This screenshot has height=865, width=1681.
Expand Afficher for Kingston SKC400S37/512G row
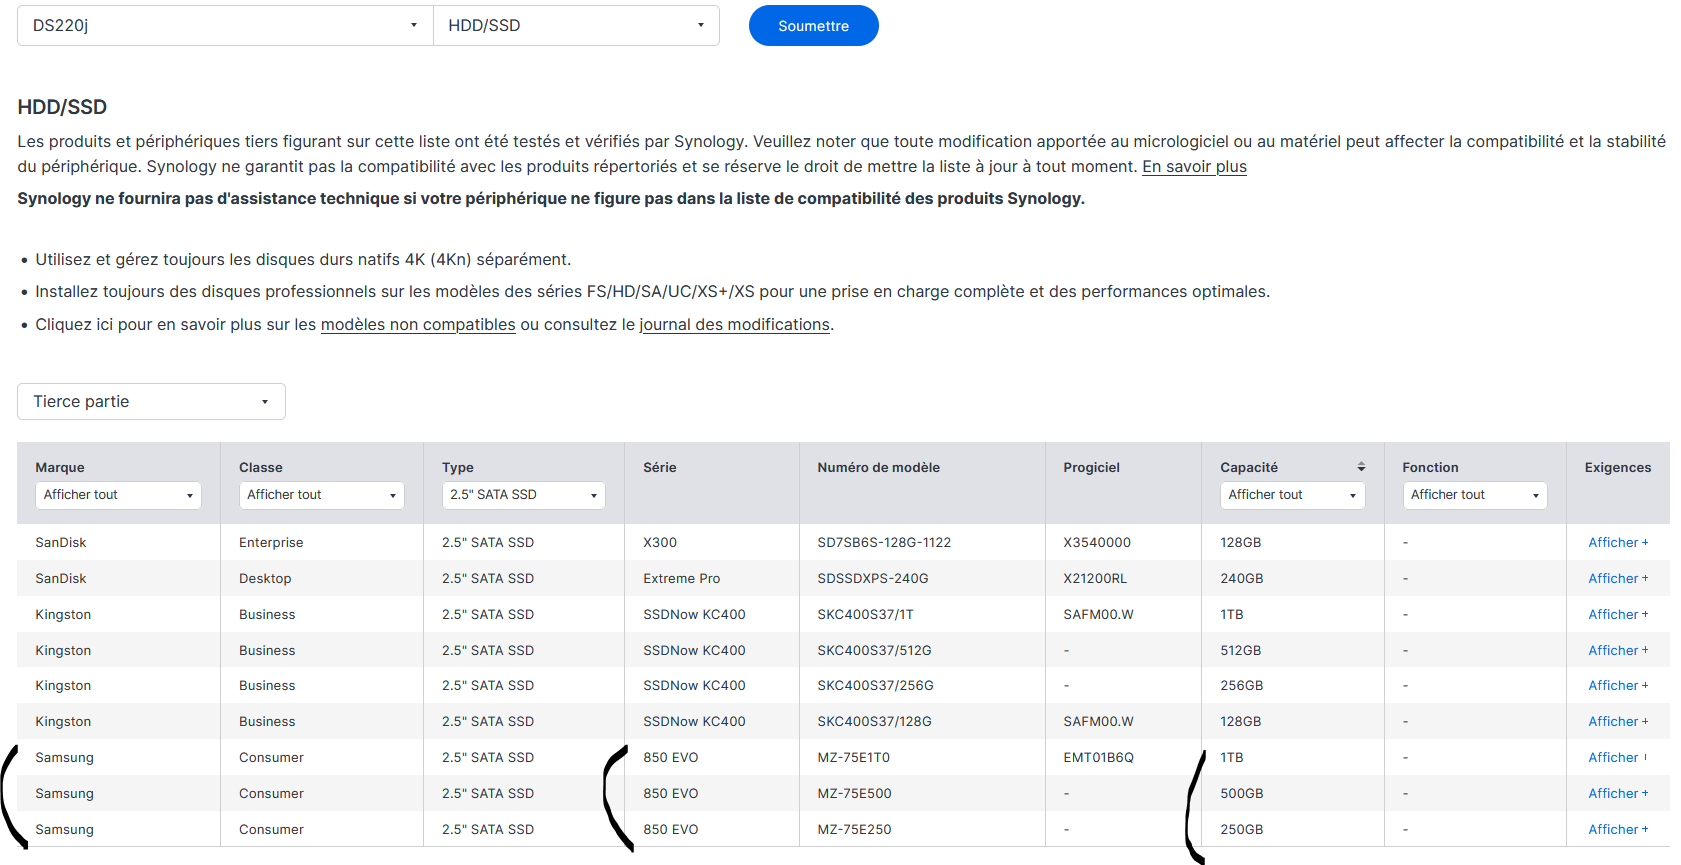pyautogui.click(x=1617, y=651)
